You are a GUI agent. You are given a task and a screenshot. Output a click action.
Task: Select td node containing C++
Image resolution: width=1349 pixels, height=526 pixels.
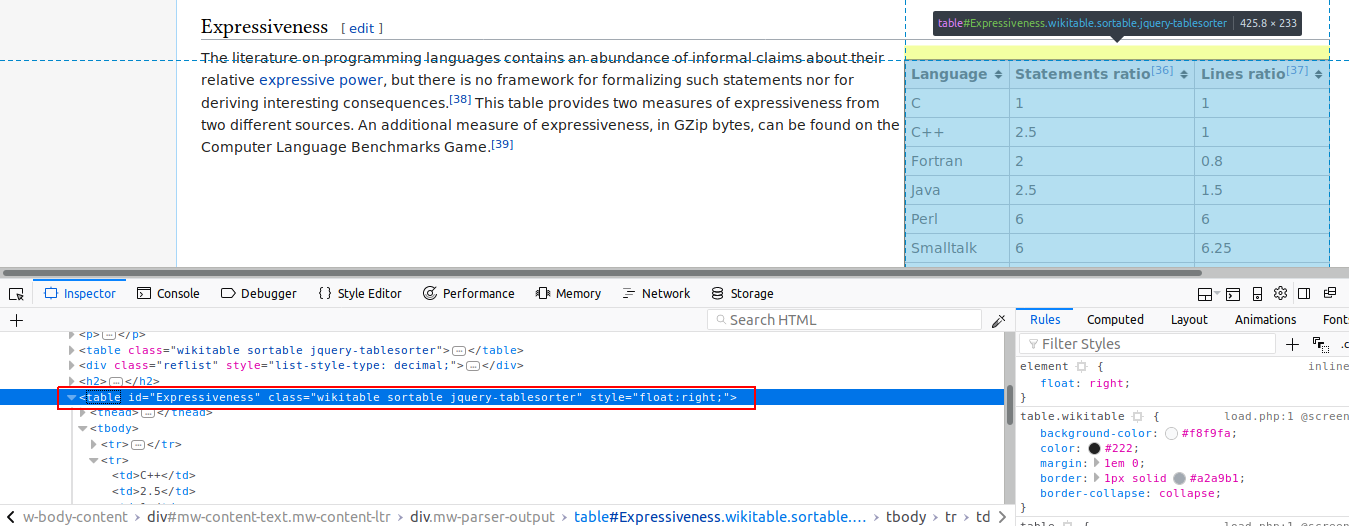[153, 476]
